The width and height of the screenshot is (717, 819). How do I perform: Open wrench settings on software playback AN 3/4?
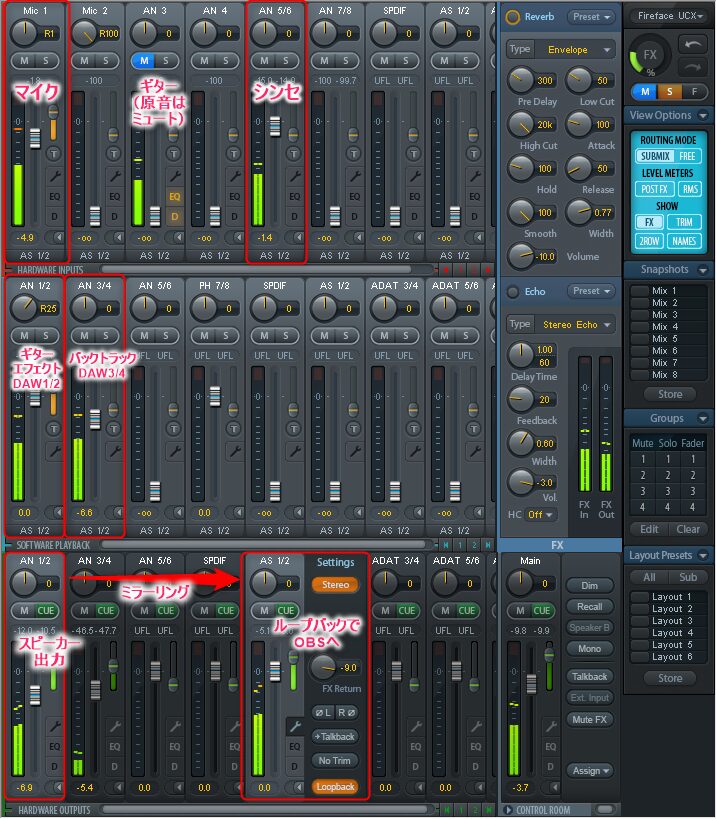point(114,451)
